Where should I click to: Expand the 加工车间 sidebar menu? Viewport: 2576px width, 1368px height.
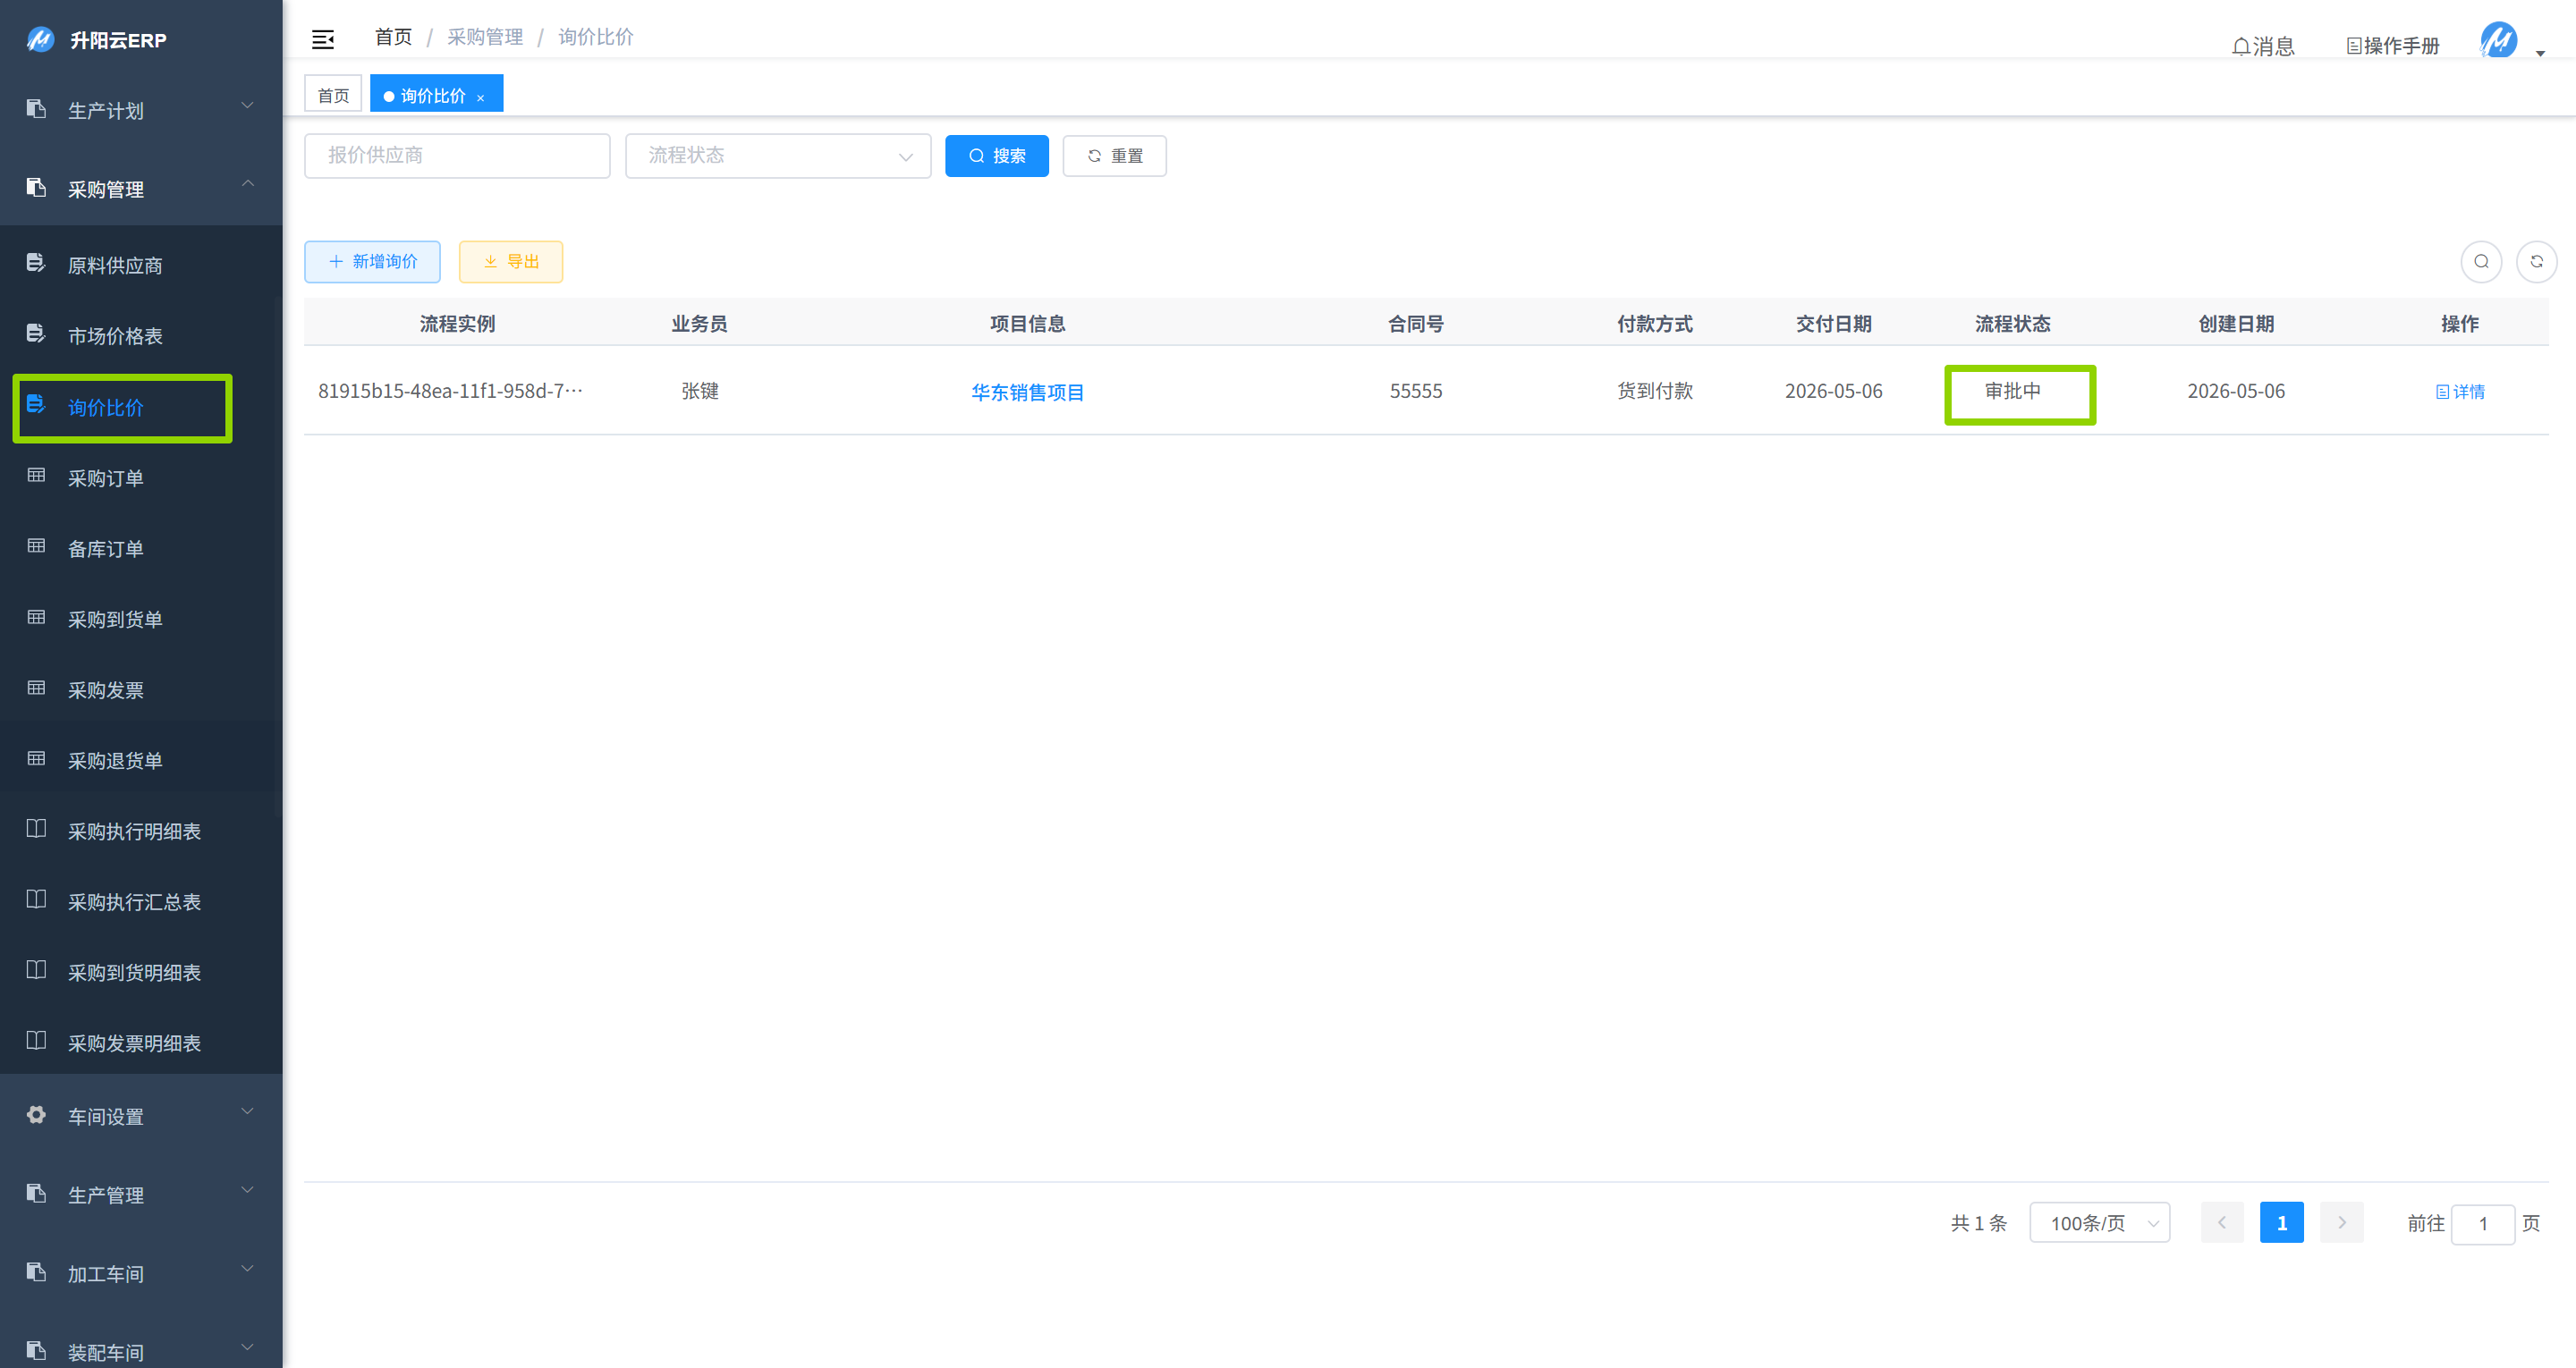(x=141, y=1273)
